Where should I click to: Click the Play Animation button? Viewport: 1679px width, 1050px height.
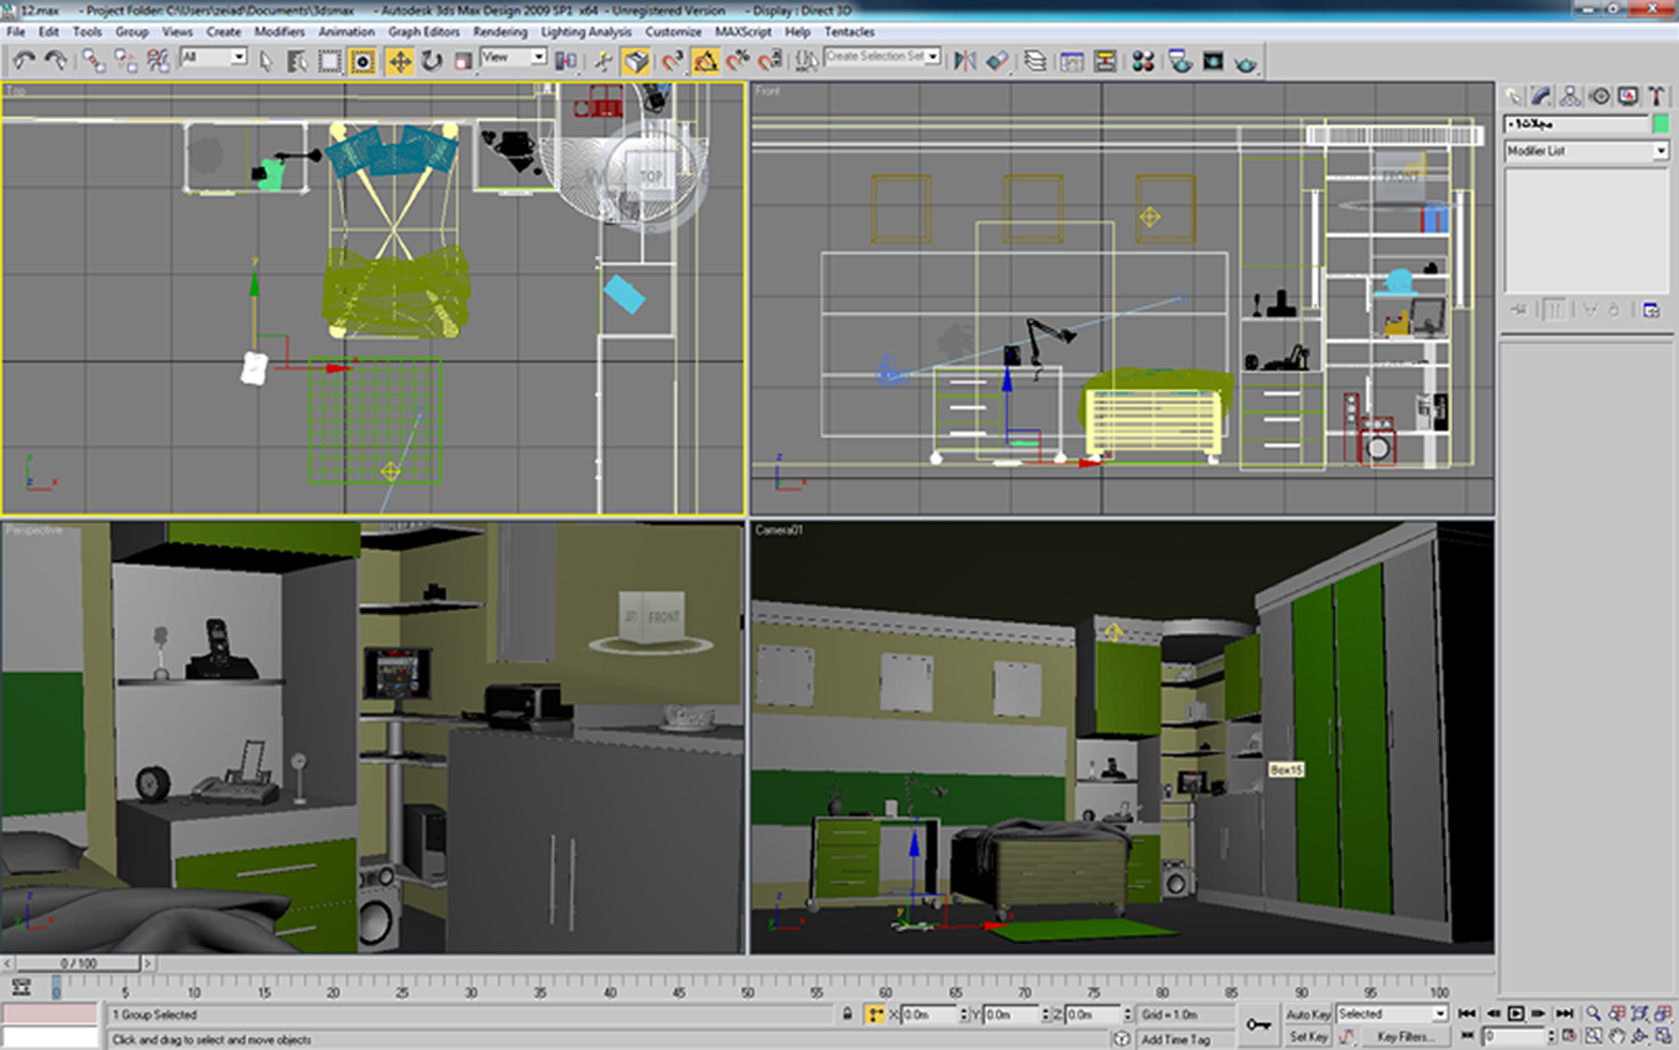click(1516, 1014)
